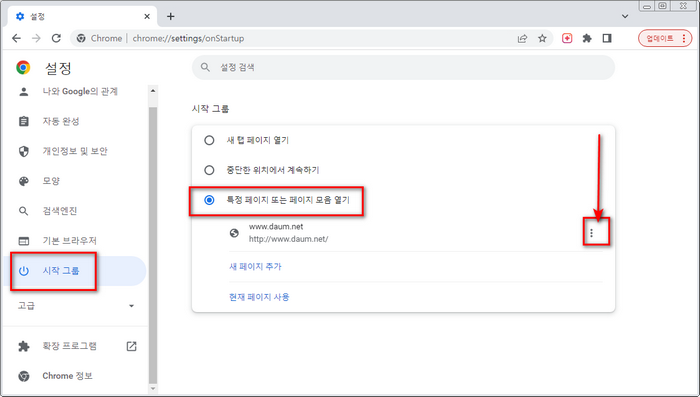The image size is (700, 397).
Task: Open more actions menu for www.daum.net
Action: [x=592, y=233]
